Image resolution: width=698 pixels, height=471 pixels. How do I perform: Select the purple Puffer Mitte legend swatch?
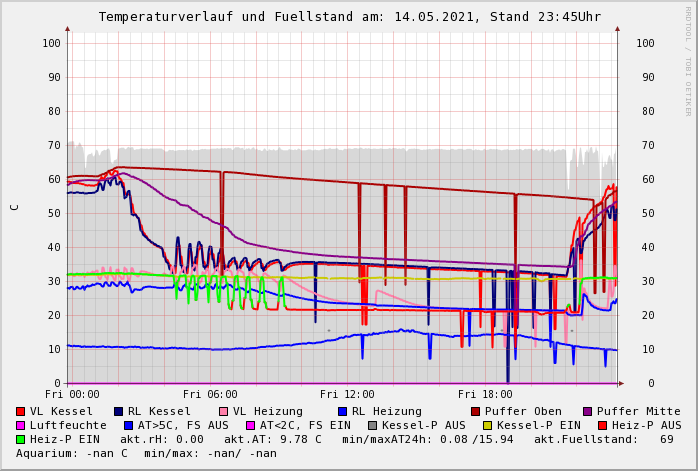pyautogui.click(x=588, y=411)
